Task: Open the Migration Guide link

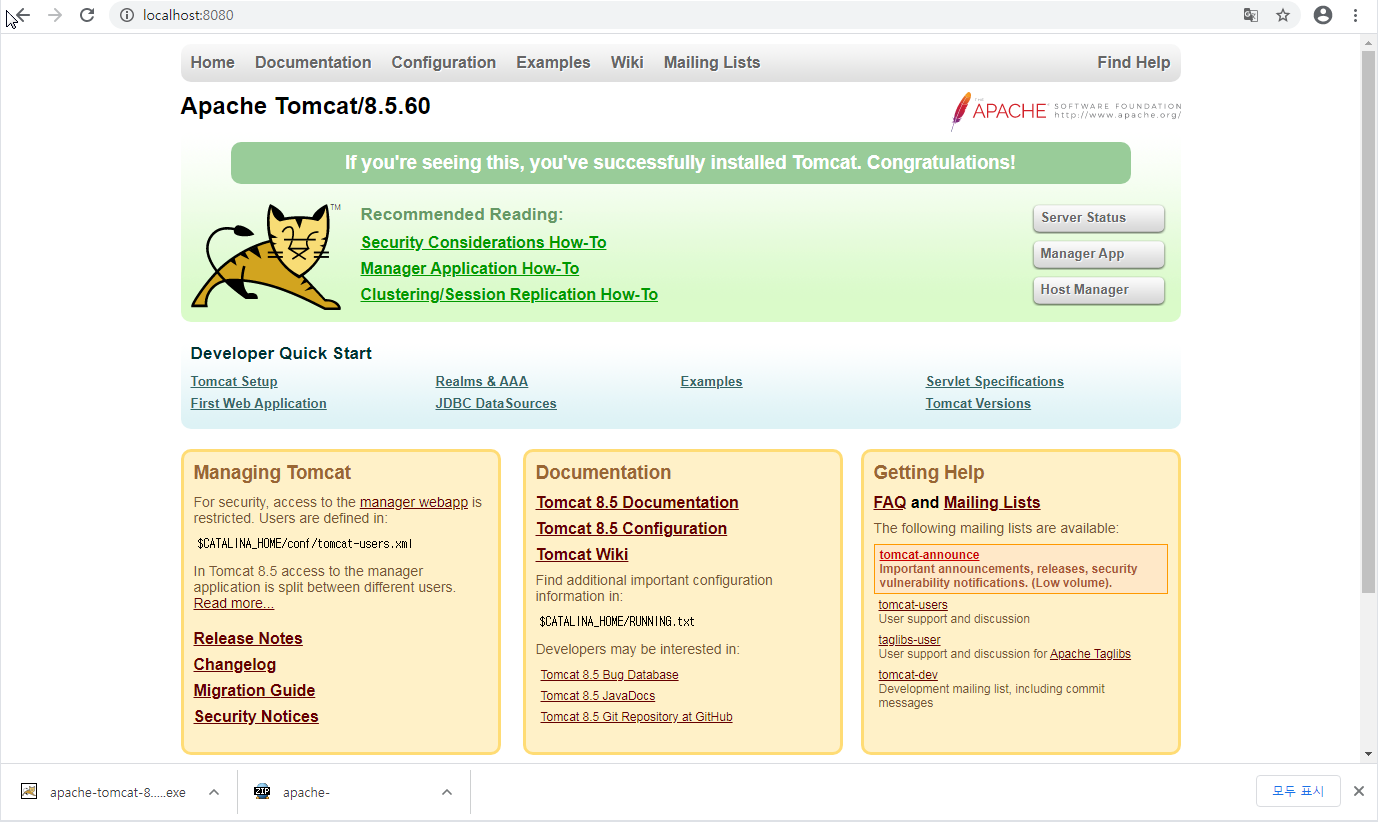Action: pos(254,690)
